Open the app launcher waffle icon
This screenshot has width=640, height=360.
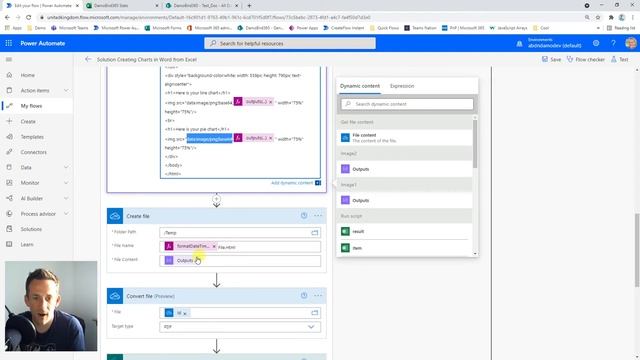click(x=9, y=43)
